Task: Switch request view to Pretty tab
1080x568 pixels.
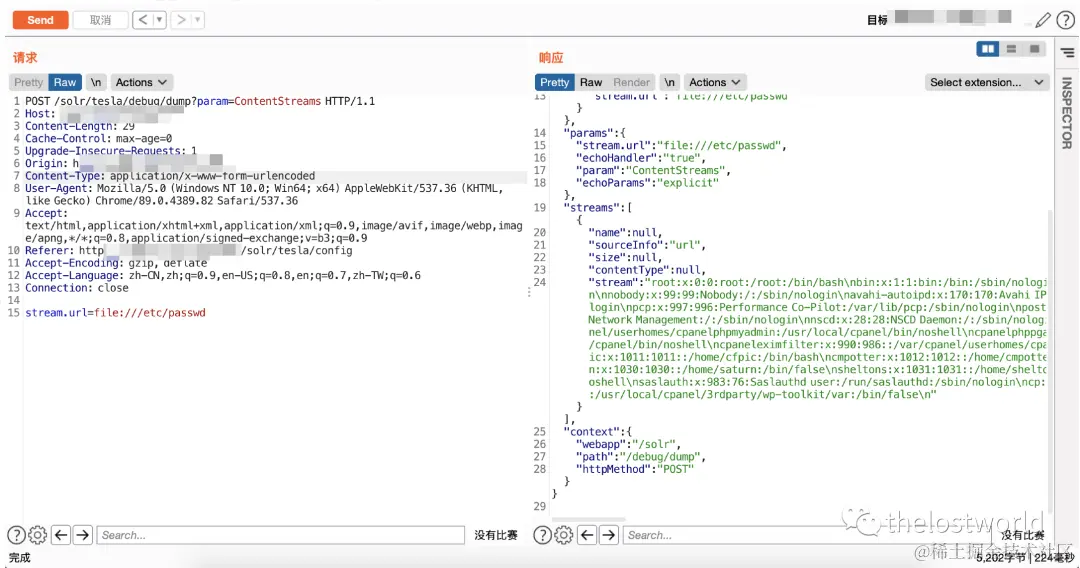Action: tap(28, 82)
